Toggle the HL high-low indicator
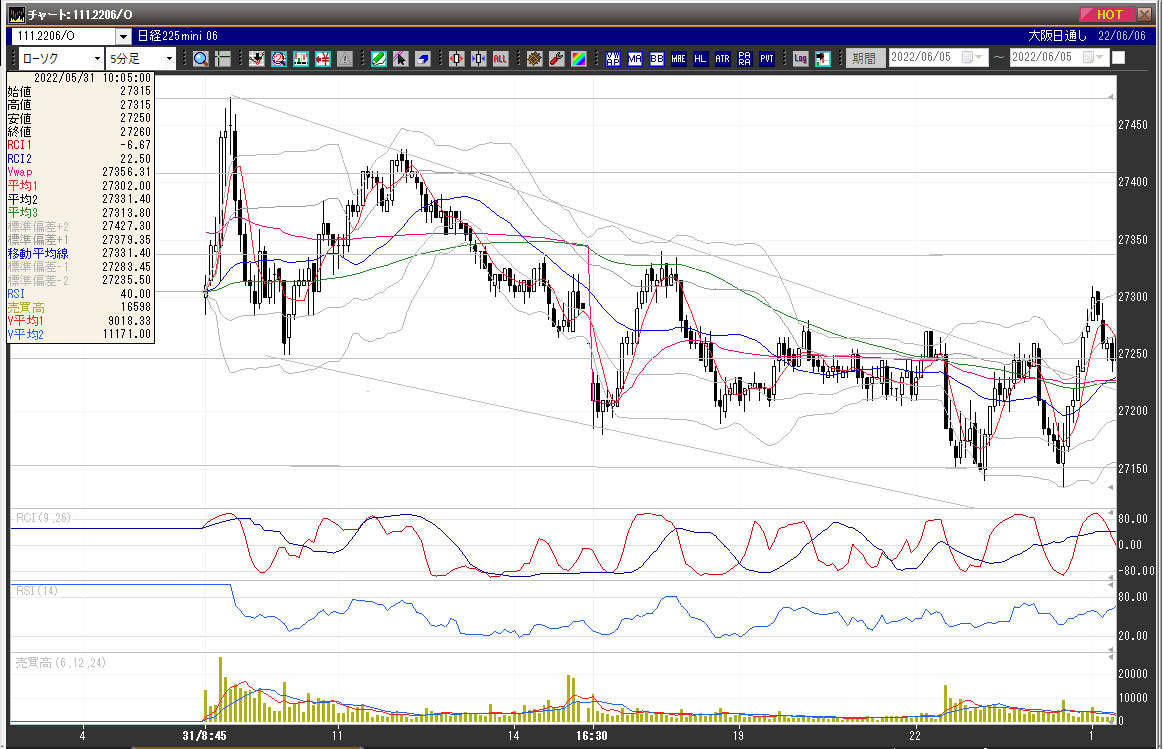Viewport: 1163px width, 749px height. pyautogui.click(x=700, y=59)
